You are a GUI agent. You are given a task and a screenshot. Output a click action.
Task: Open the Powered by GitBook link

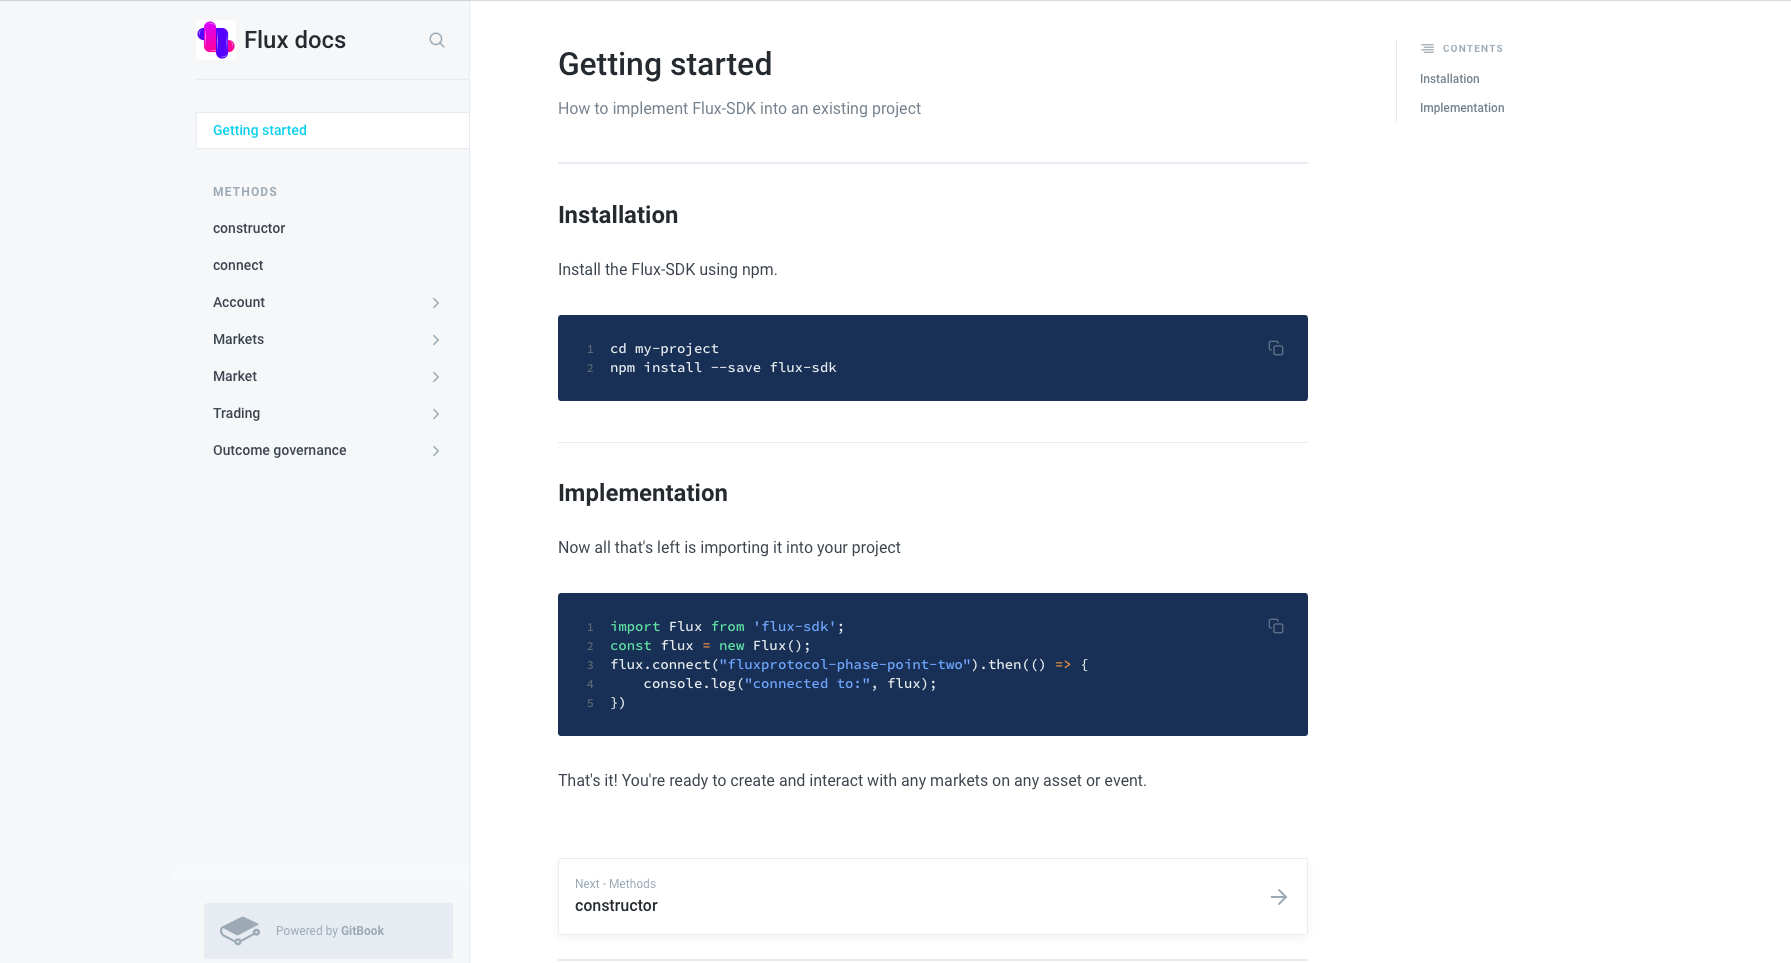pyautogui.click(x=328, y=931)
